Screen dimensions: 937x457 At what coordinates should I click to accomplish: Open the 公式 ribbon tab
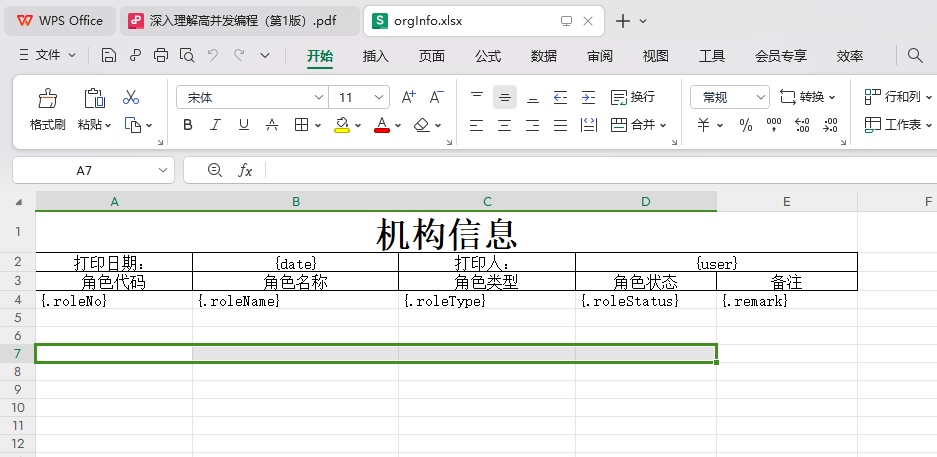tap(487, 56)
